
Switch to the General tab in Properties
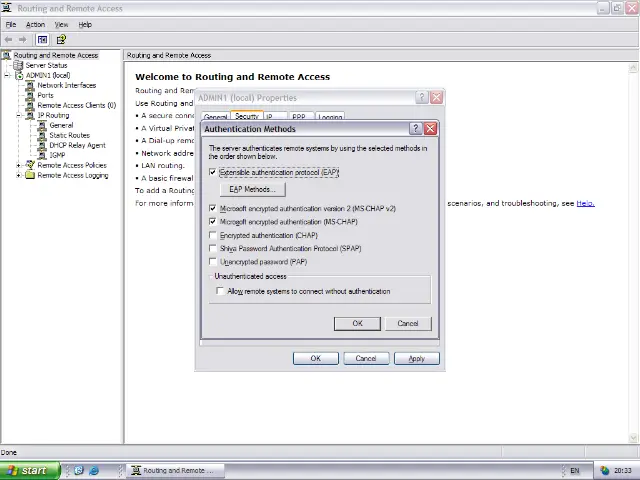[216, 117]
